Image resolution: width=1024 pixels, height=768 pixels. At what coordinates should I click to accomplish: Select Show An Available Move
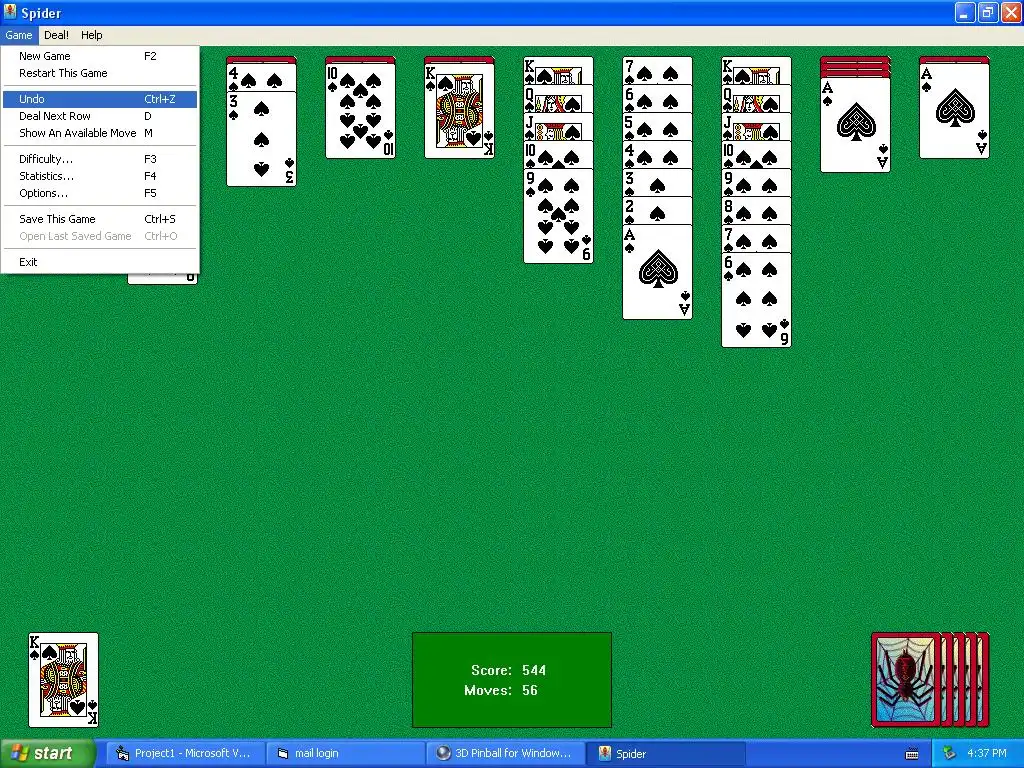click(x=100, y=133)
